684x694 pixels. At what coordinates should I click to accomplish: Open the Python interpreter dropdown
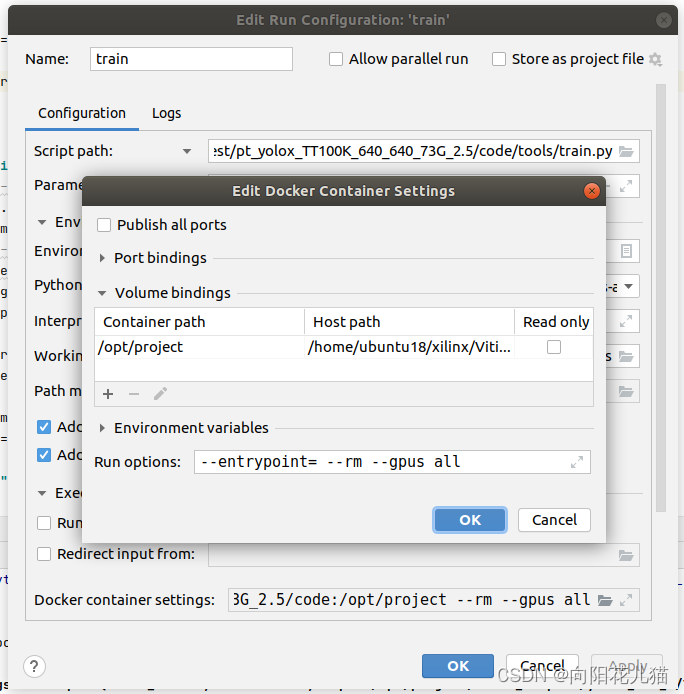[628, 286]
